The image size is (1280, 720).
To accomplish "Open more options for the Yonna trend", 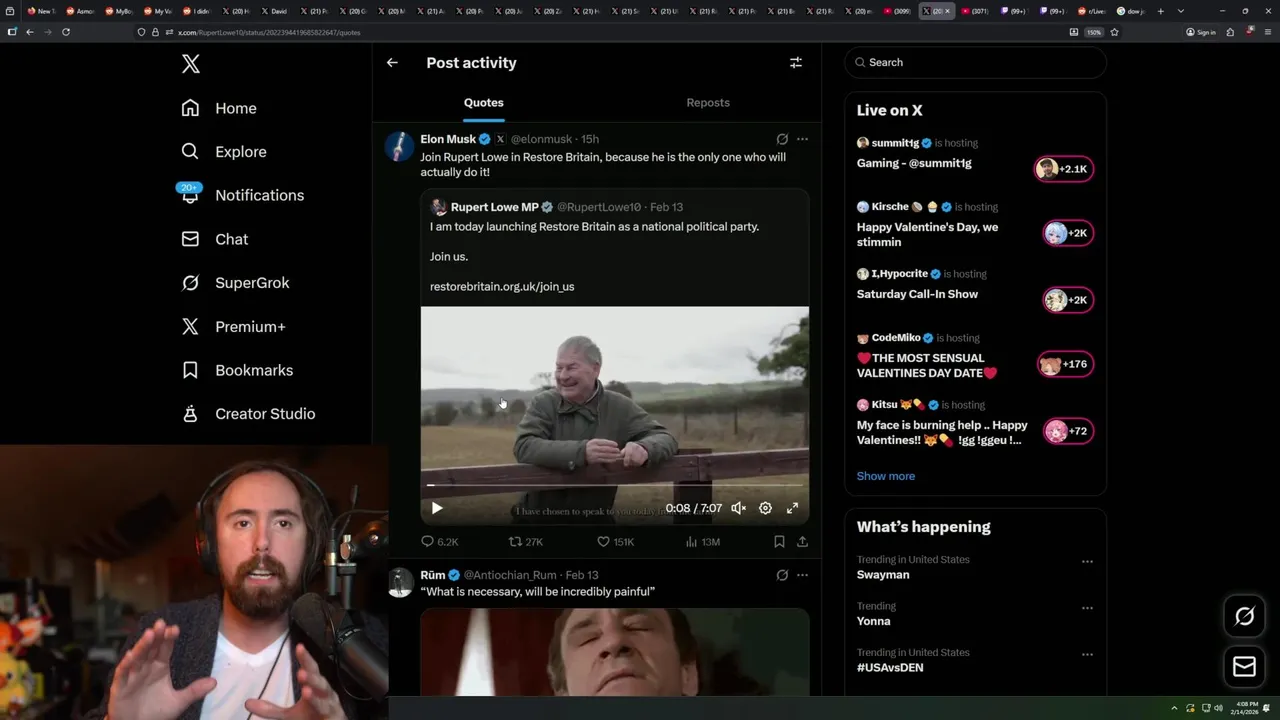I will tap(1087, 608).
